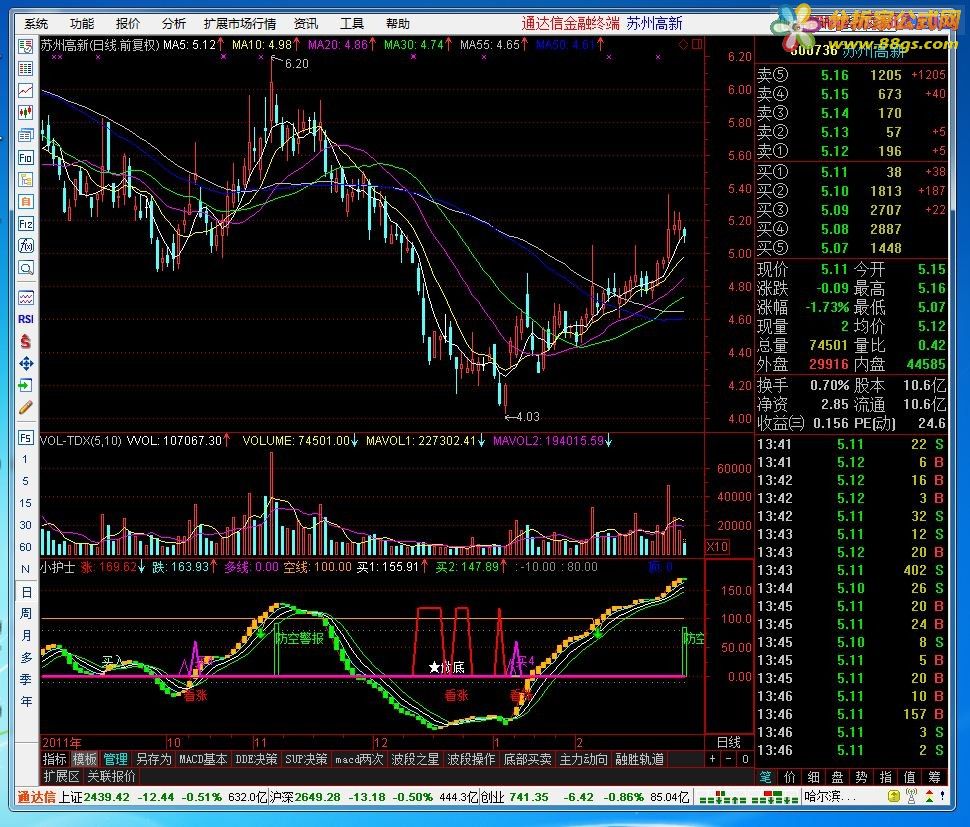Image resolution: width=970 pixels, height=827 pixels.
Task: Click the multi-window layout icon
Action: point(25,135)
